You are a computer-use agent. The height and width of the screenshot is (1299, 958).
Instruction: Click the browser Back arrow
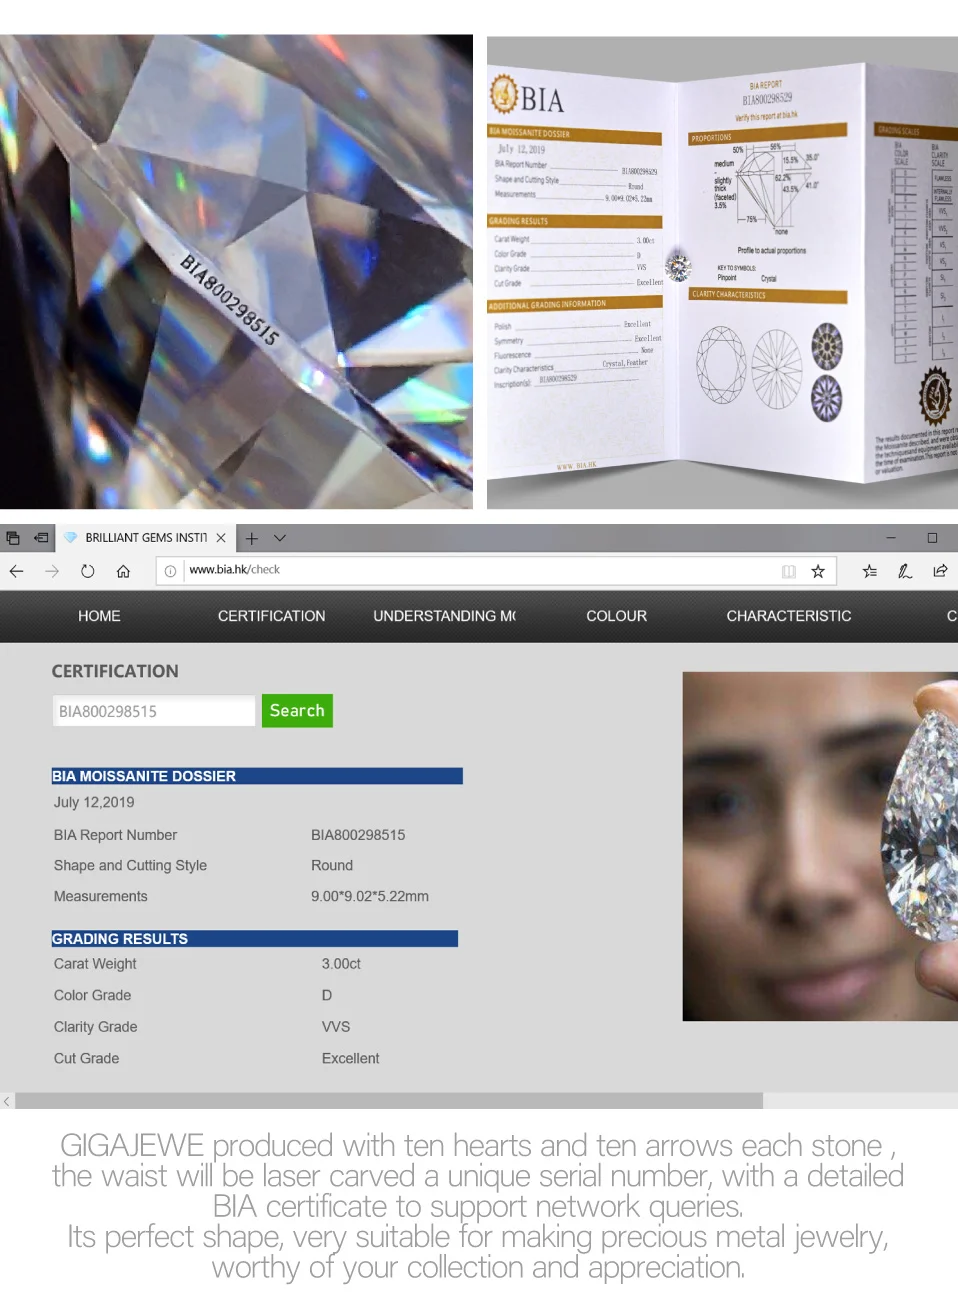16,571
